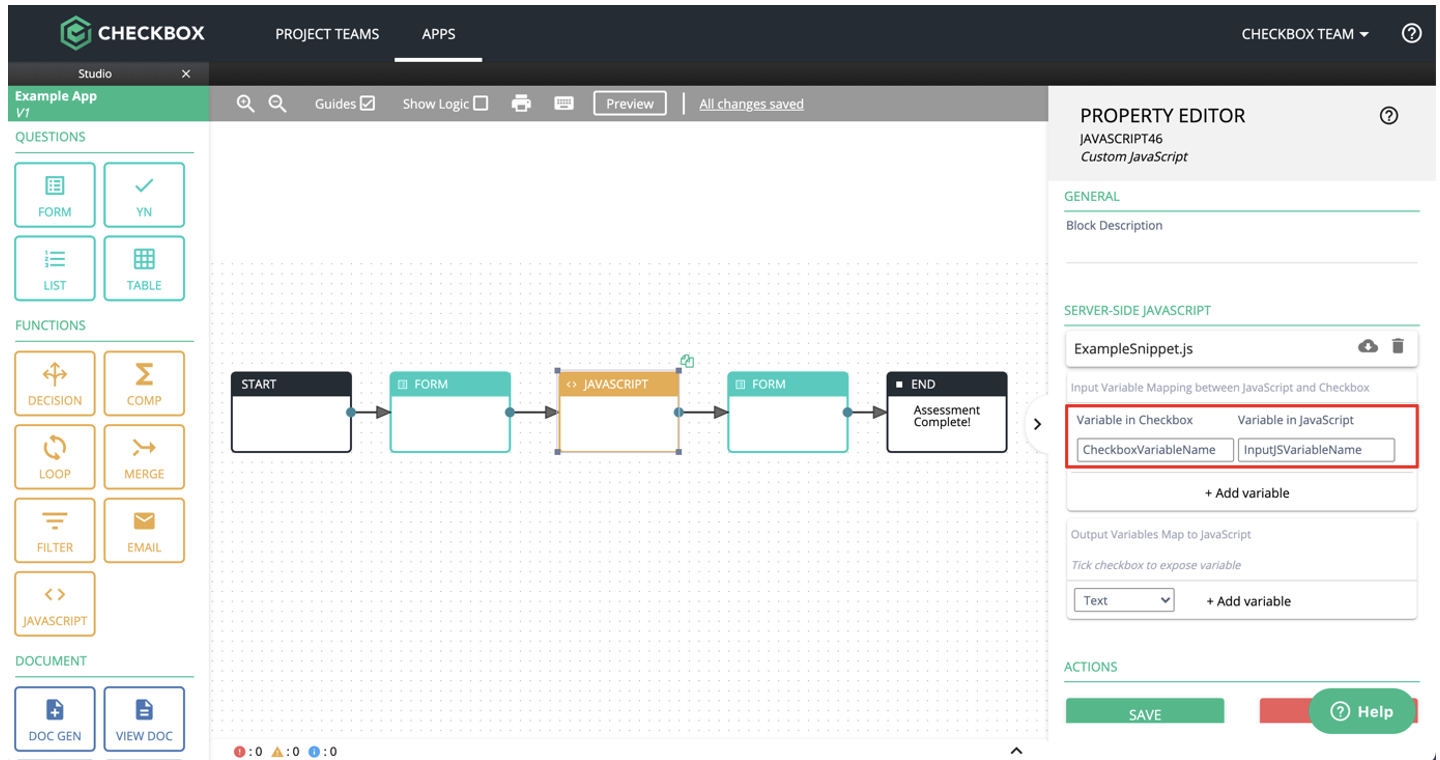
Task: Click the InputJSVariableName input field
Action: [x=1316, y=450]
